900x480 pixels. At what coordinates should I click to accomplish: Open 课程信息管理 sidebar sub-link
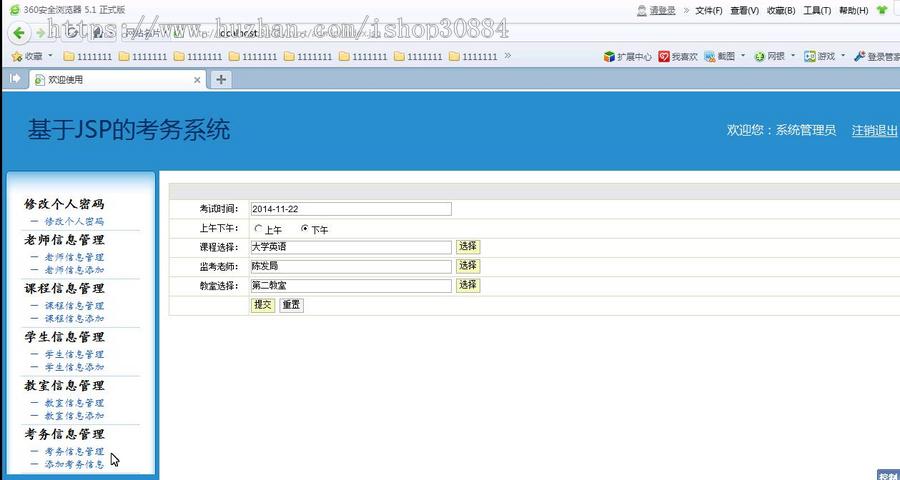click(74, 306)
